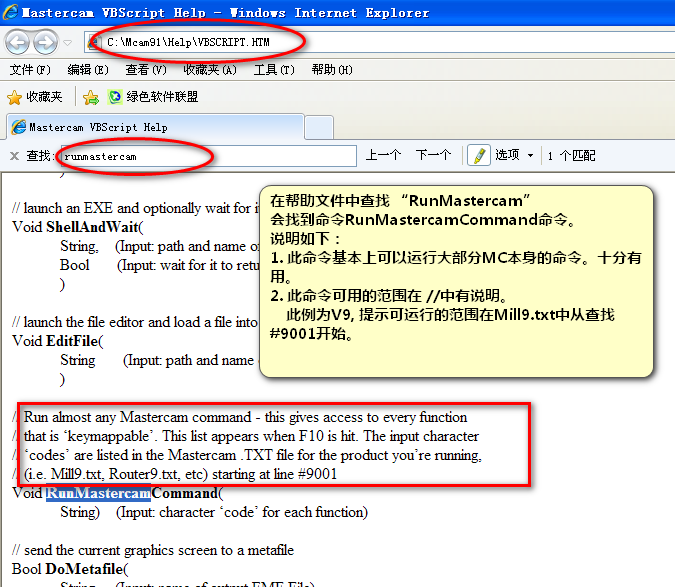Image resolution: width=675 pixels, height=587 pixels.
Task: Toggle the highlight-all-matches pencil icon
Action: 479,155
